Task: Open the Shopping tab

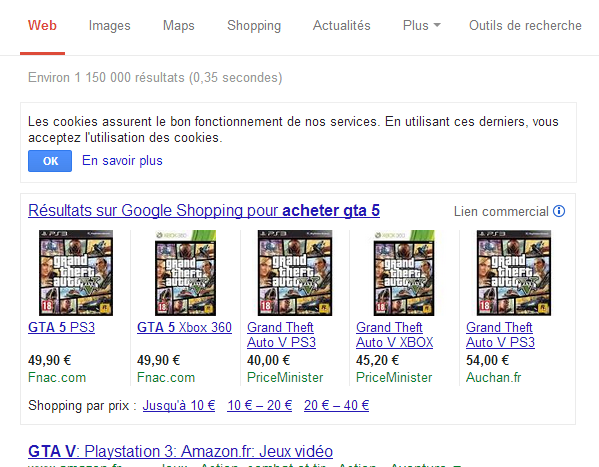Action: 254,26
